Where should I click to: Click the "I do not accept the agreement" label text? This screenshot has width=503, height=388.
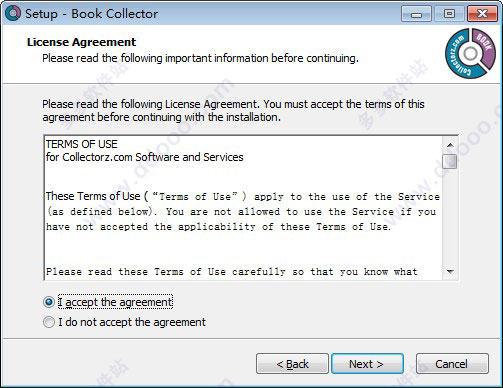pyautogui.click(x=132, y=322)
